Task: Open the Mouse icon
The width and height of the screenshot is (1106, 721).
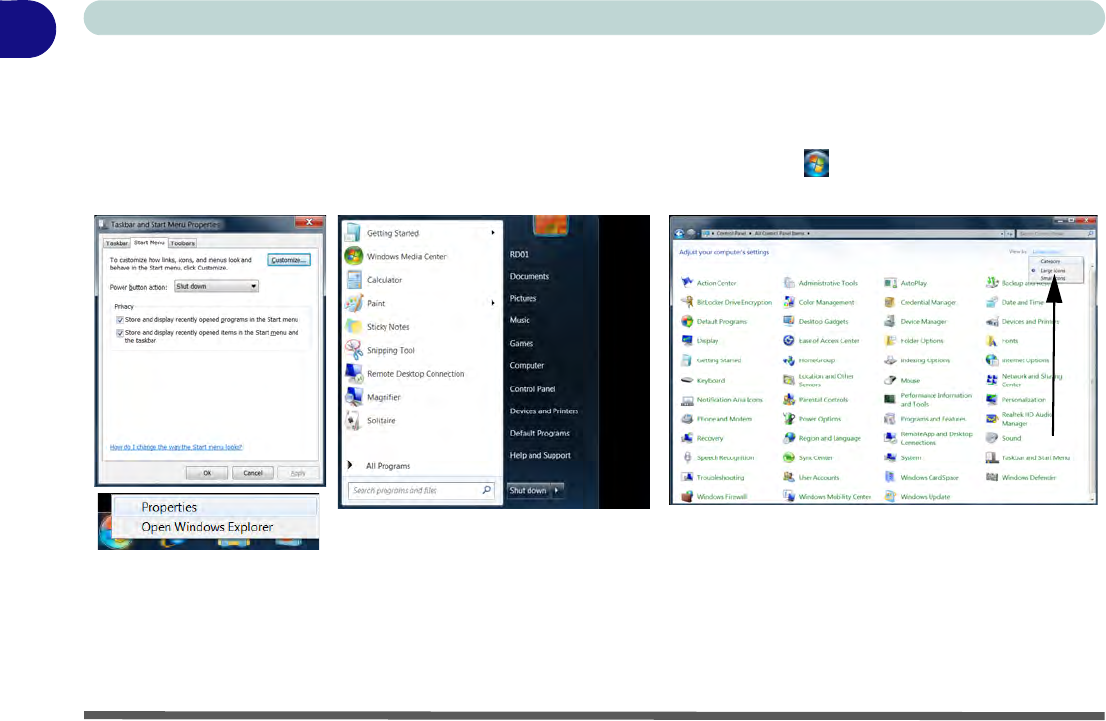Action: click(x=890, y=380)
